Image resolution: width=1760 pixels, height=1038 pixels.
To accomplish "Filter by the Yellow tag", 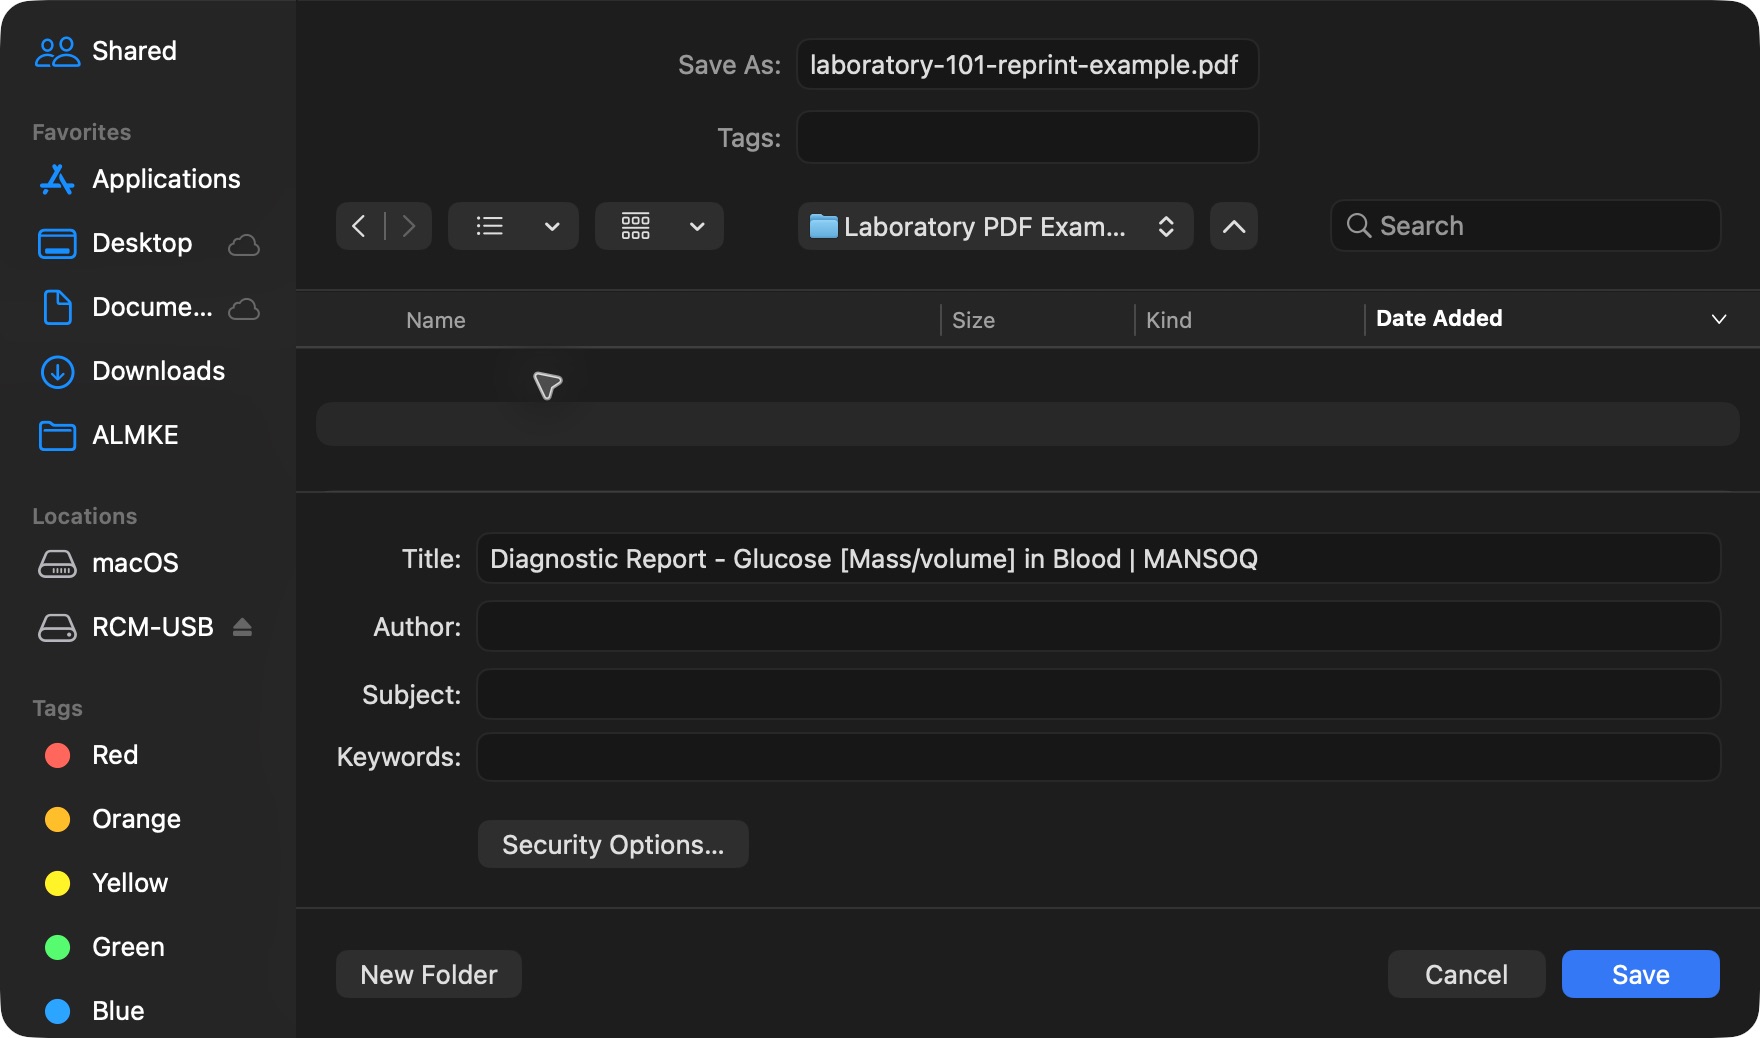I will [107, 883].
